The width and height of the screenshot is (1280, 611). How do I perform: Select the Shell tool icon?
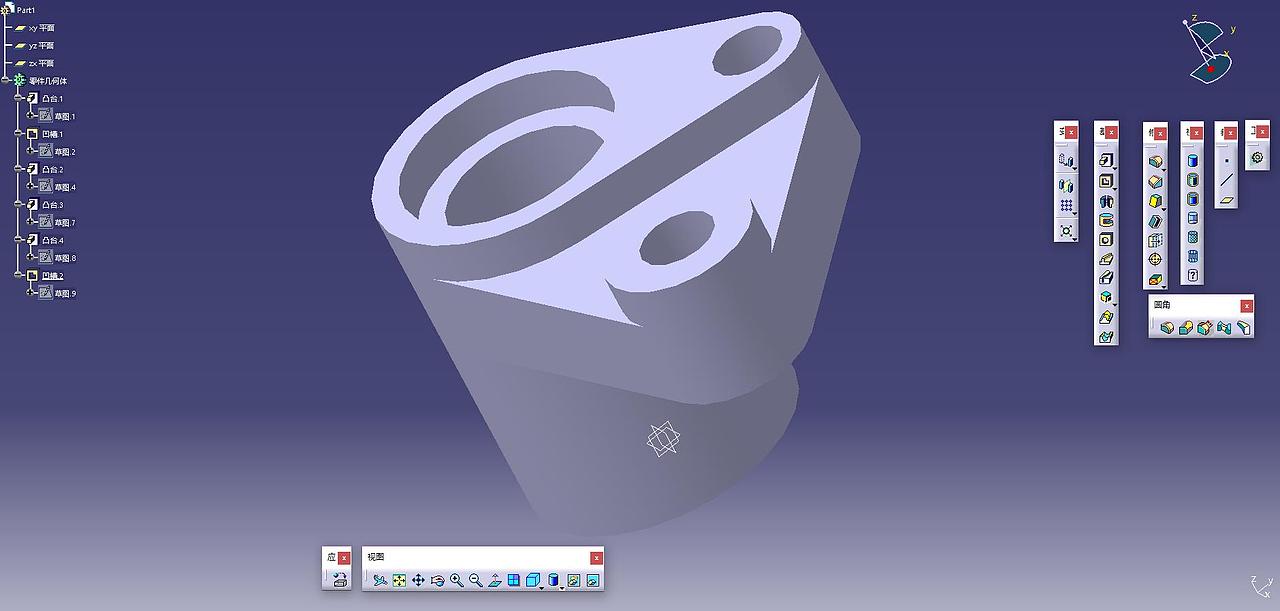[x=1155, y=221]
